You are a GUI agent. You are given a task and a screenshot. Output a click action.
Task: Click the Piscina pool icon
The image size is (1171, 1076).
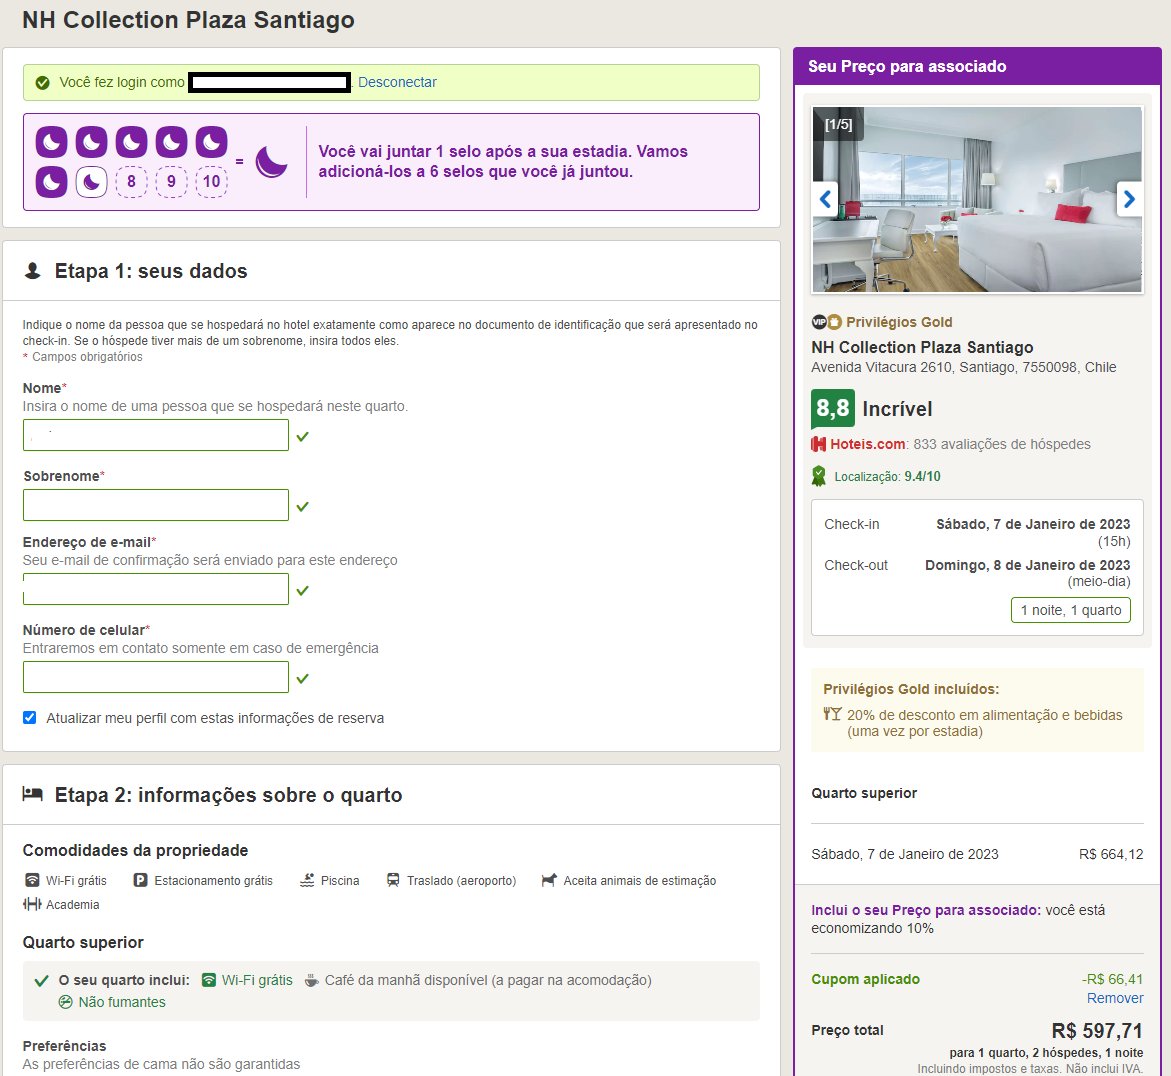pos(307,880)
